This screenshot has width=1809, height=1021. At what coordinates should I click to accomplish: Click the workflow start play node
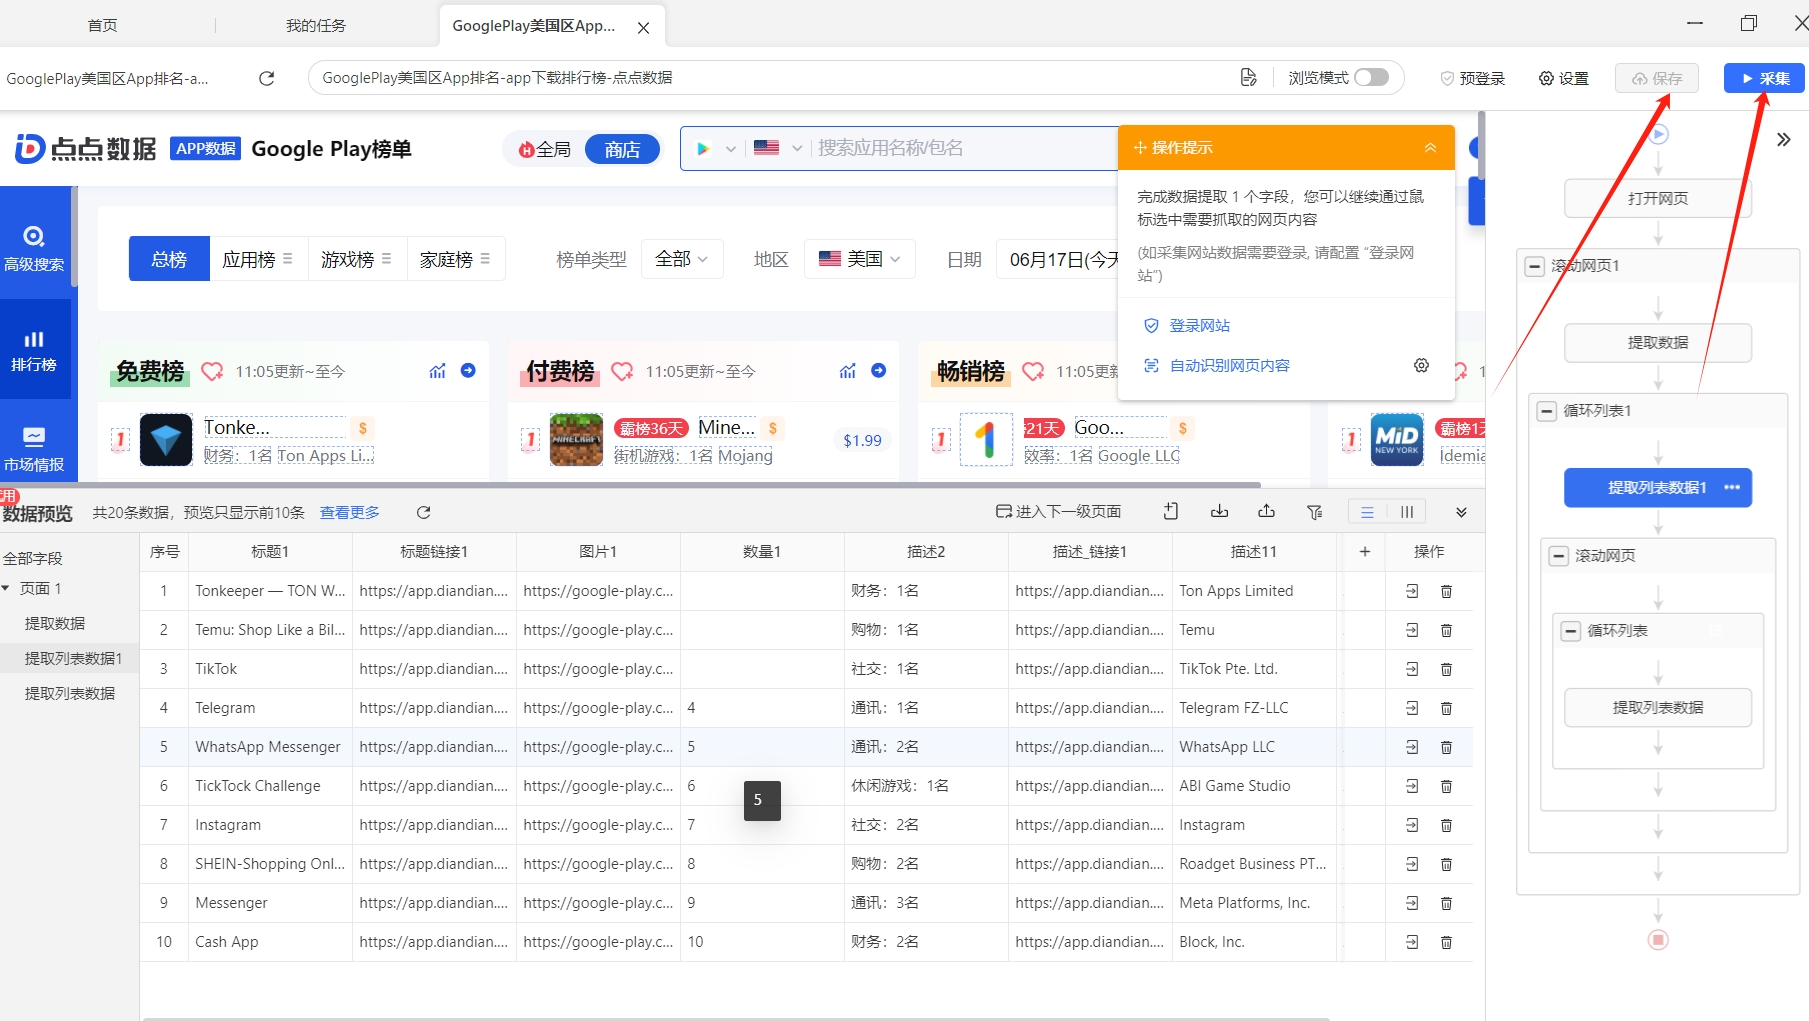click(1658, 134)
